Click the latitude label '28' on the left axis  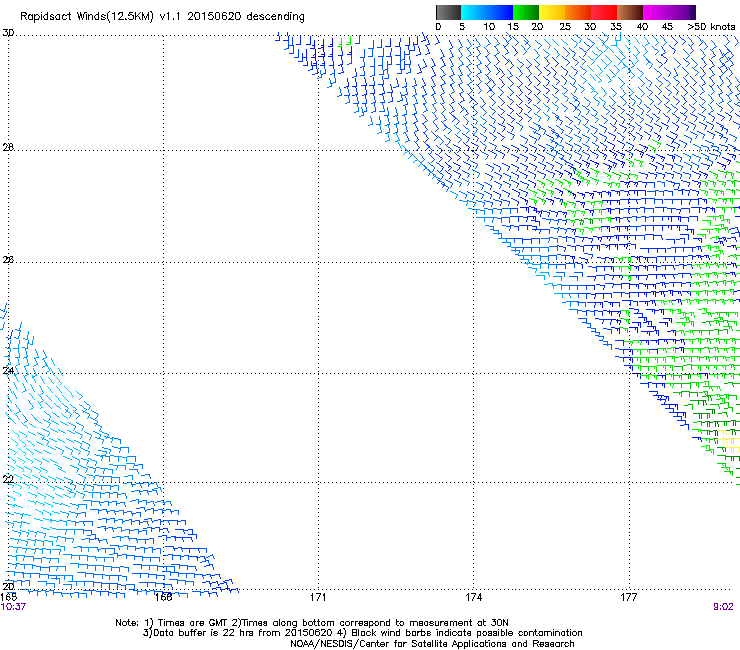[8, 148]
